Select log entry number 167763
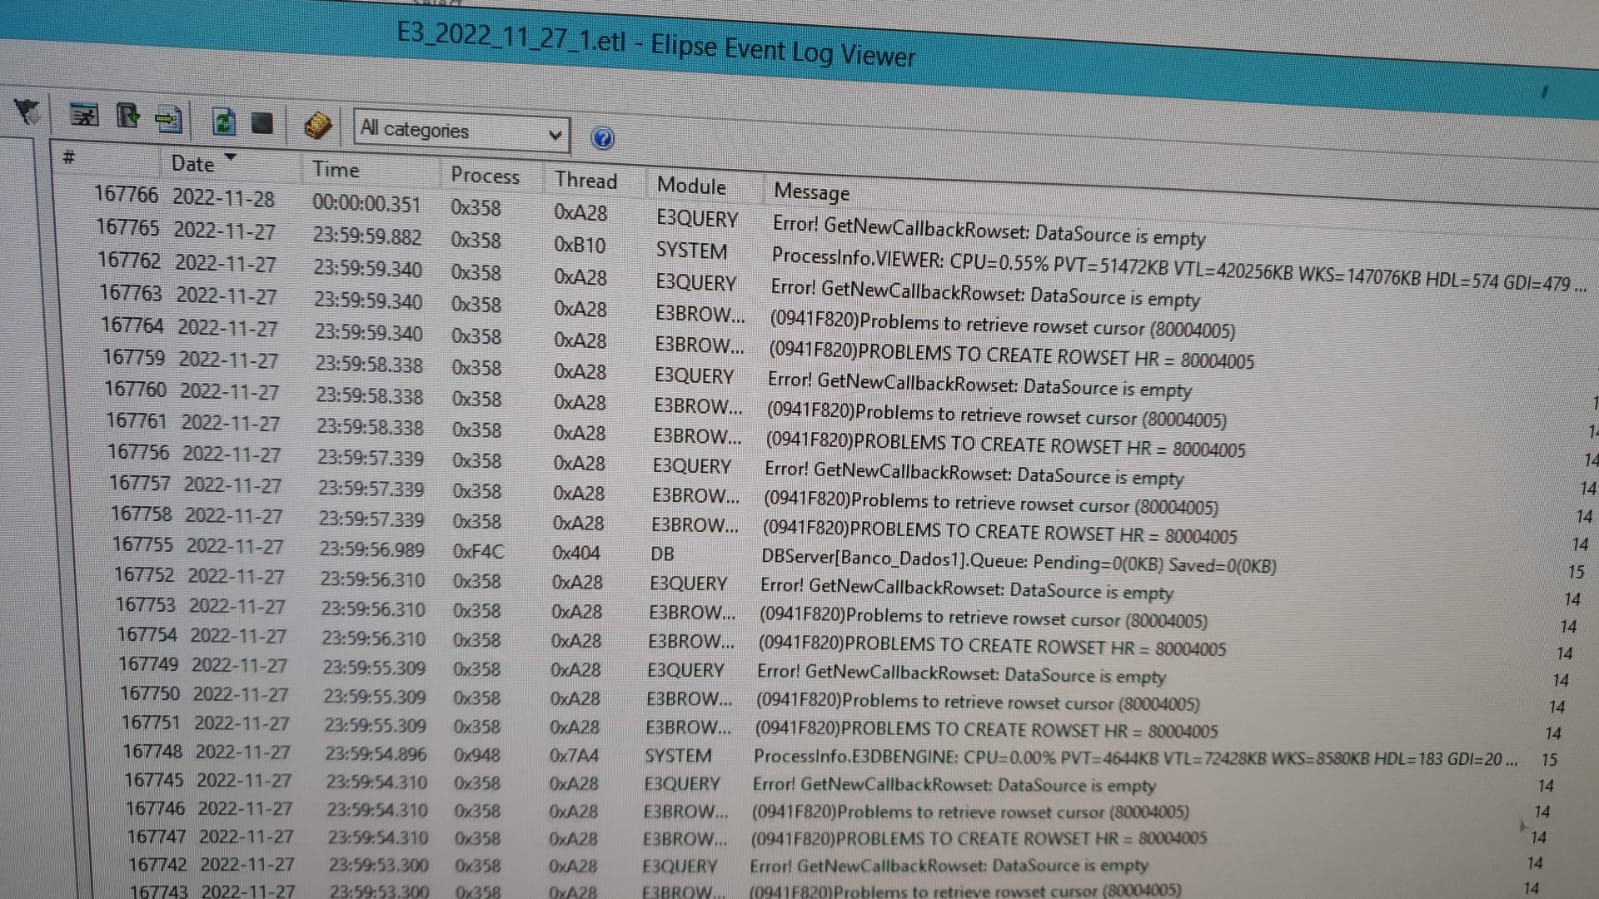Viewport: 1599px width, 899px height. pyautogui.click(x=131, y=292)
